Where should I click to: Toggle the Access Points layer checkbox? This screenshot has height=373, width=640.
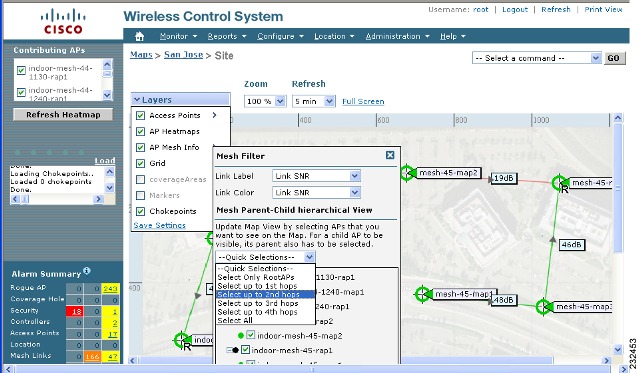(140, 115)
